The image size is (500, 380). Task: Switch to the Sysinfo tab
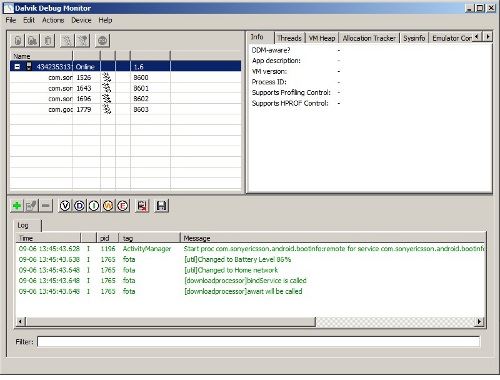click(x=414, y=38)
